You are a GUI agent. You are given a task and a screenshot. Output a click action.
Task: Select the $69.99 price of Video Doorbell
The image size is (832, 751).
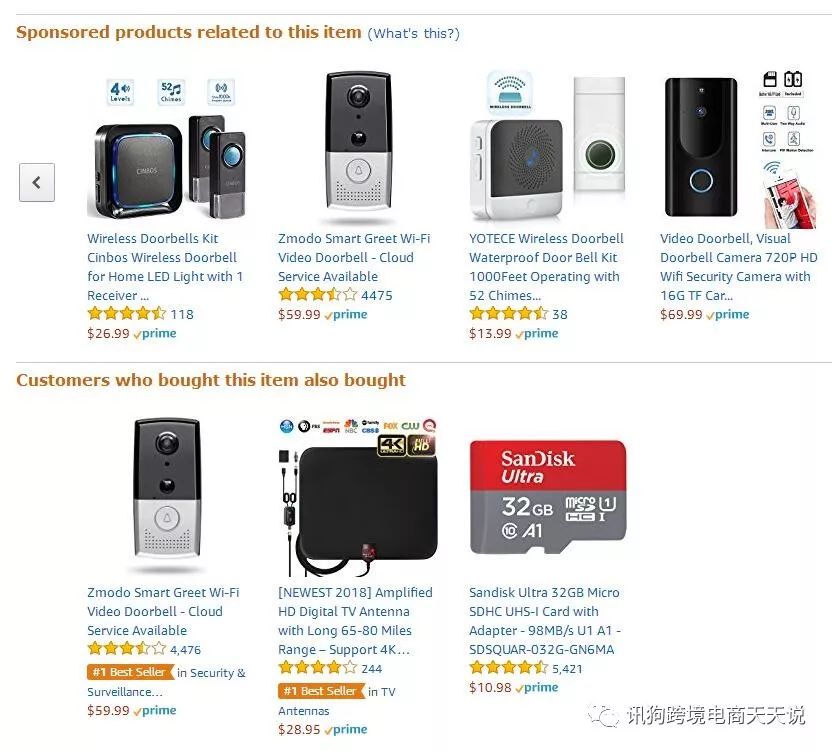point(681,314)
